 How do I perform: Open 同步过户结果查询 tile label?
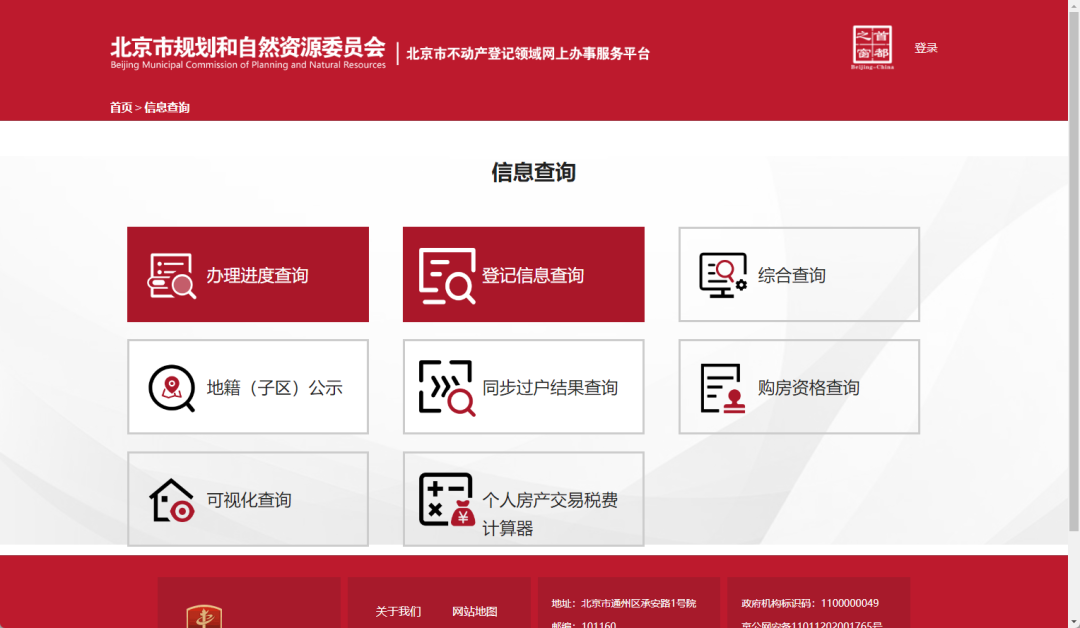tap(550, 388)
